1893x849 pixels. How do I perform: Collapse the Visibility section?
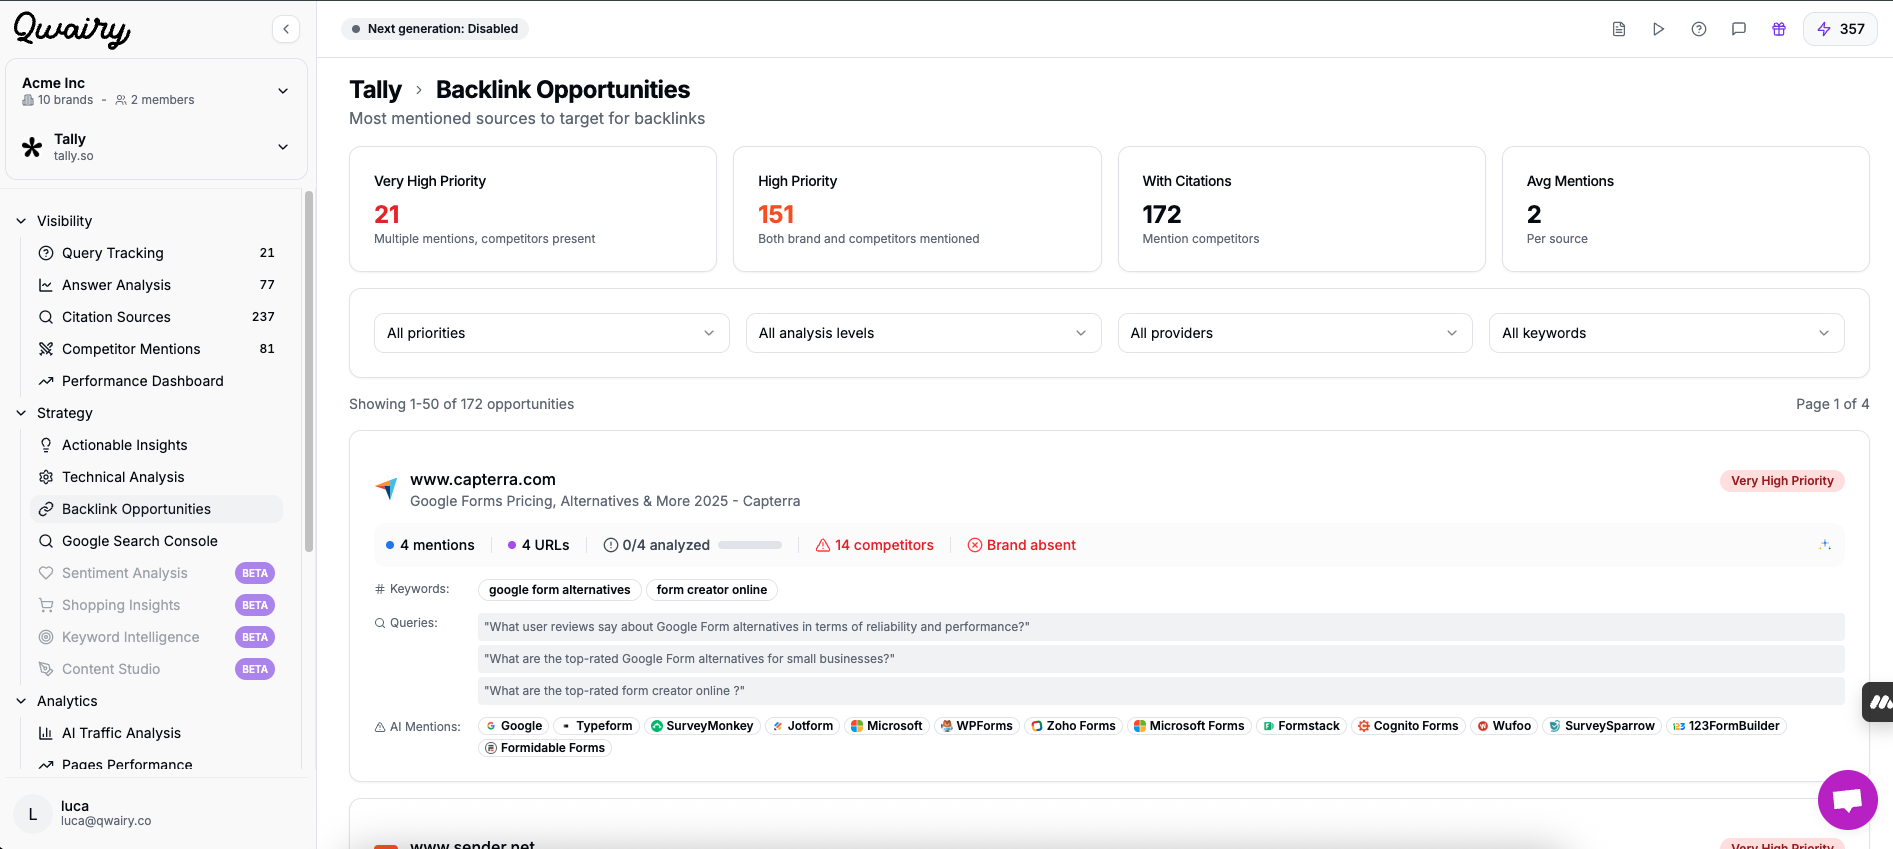pyautogui.click(x=54, y=221)
